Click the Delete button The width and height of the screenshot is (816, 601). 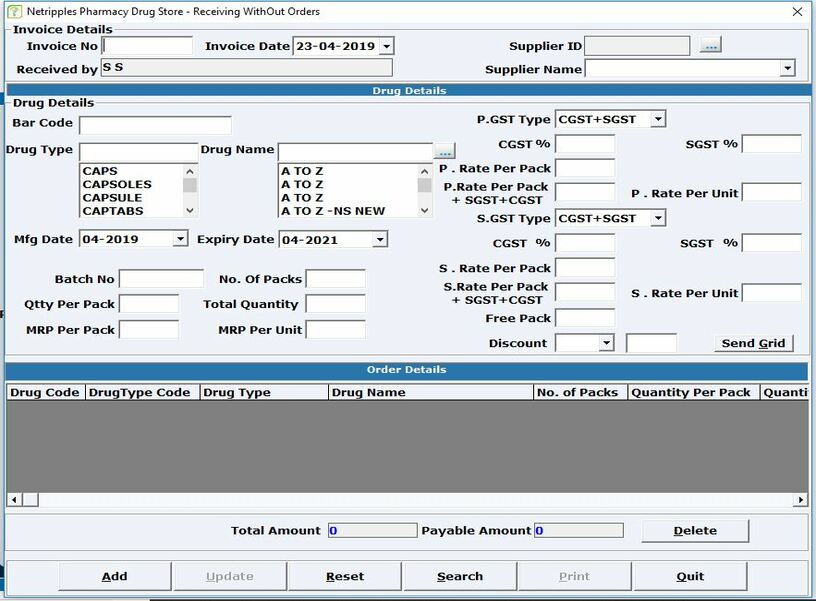(695, 531)
